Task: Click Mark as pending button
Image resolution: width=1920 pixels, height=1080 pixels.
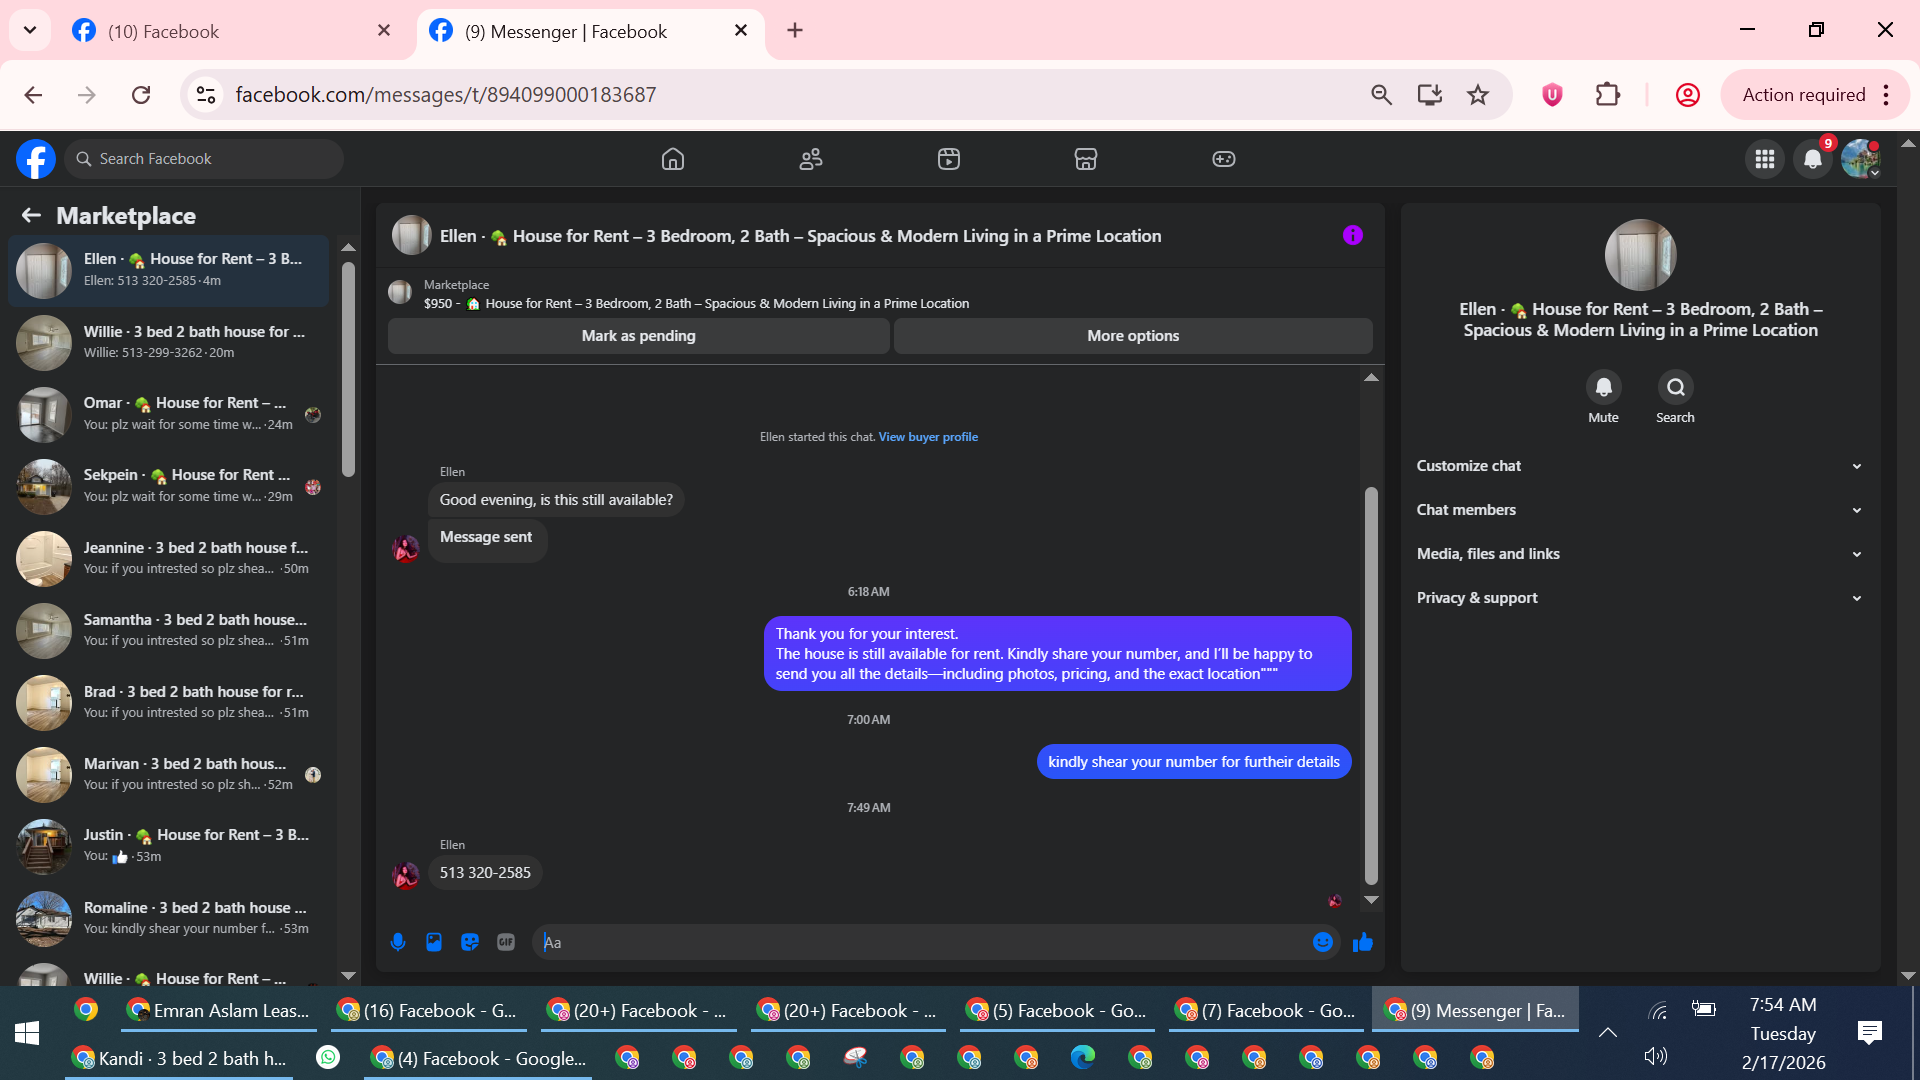Action: pos(638,336)
